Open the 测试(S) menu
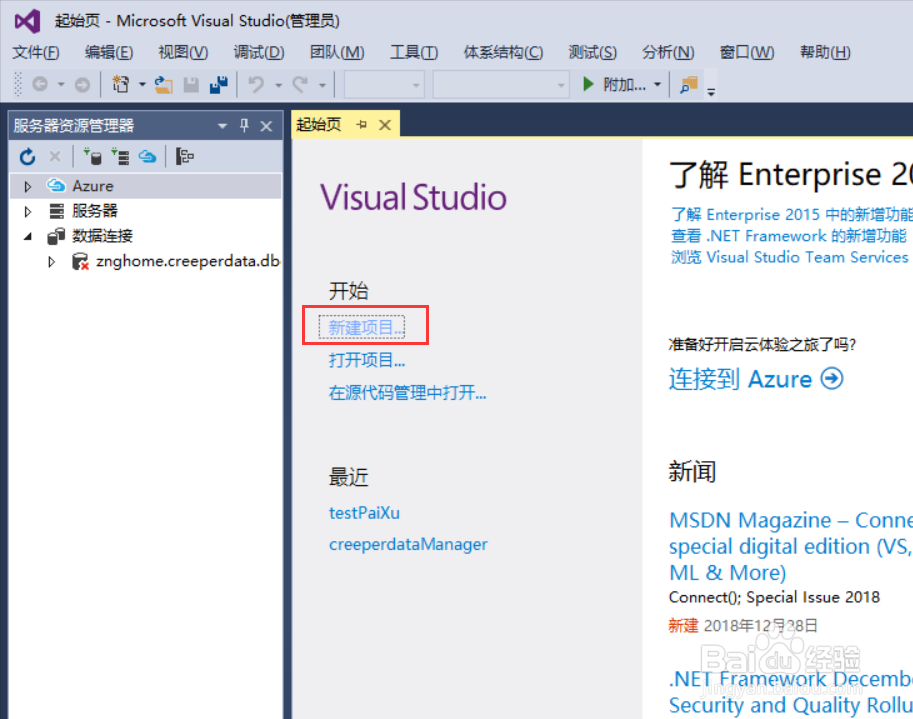Viewport: 913px width, 719px height. (x=593, y=52)
